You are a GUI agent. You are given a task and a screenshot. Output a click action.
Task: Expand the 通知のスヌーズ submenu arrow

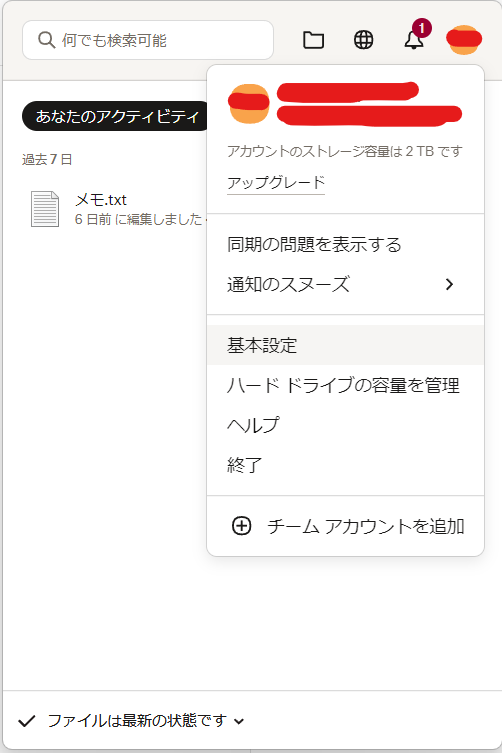pyautogui.click(x=449, y=284)
